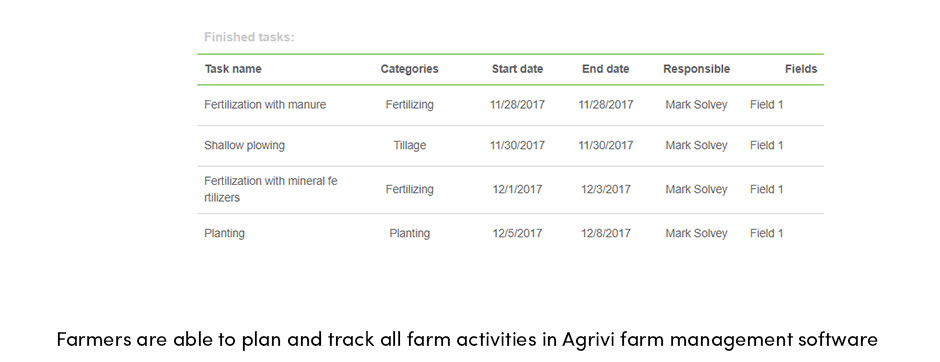Sort by the Categories column header
This screenshot has height=362, width=940.
[409, 69]
